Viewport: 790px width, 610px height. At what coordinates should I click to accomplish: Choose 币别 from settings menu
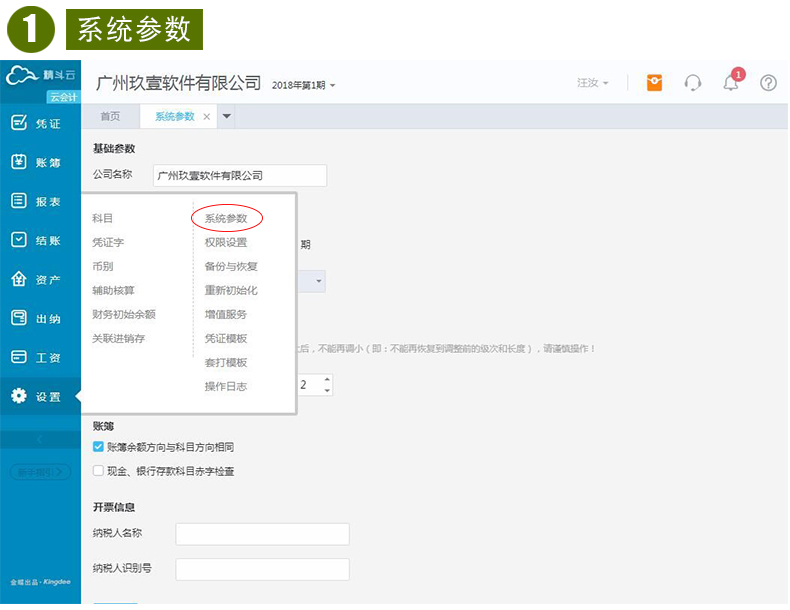coord(102,266)
